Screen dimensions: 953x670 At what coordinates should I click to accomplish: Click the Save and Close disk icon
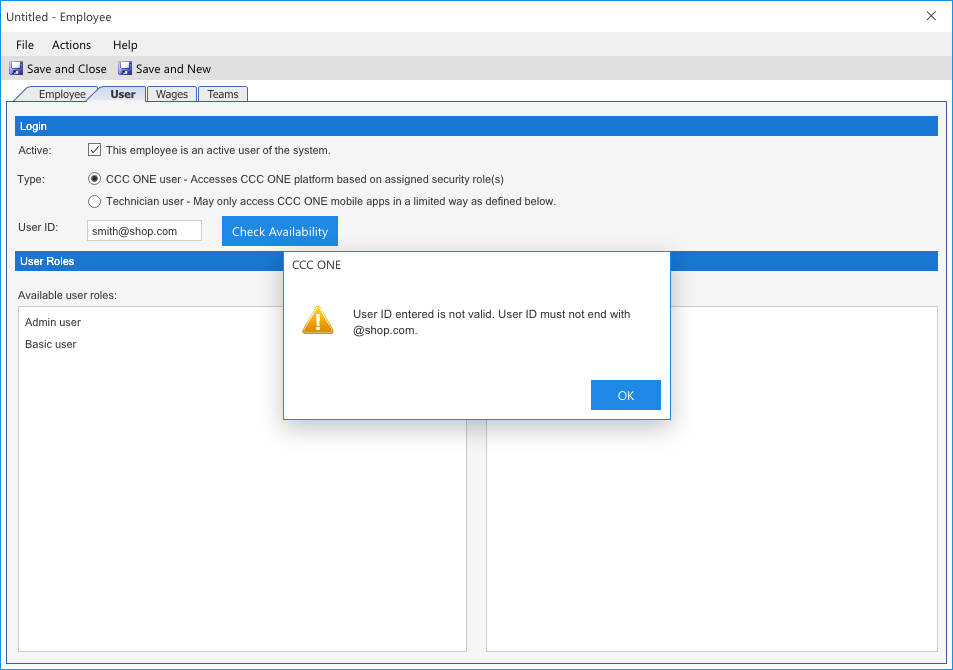coord(16,69)
